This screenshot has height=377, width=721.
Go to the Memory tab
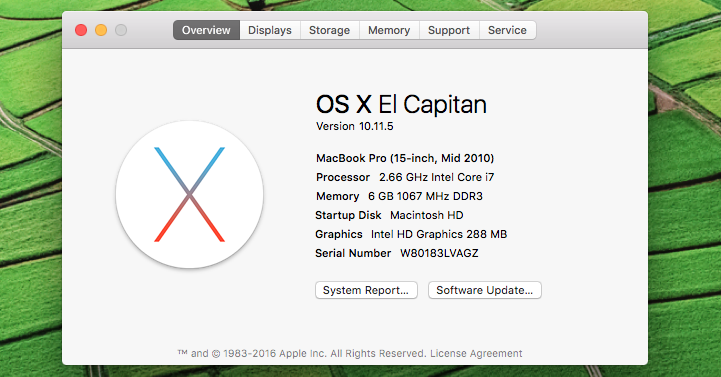click(x=389, y=30)
